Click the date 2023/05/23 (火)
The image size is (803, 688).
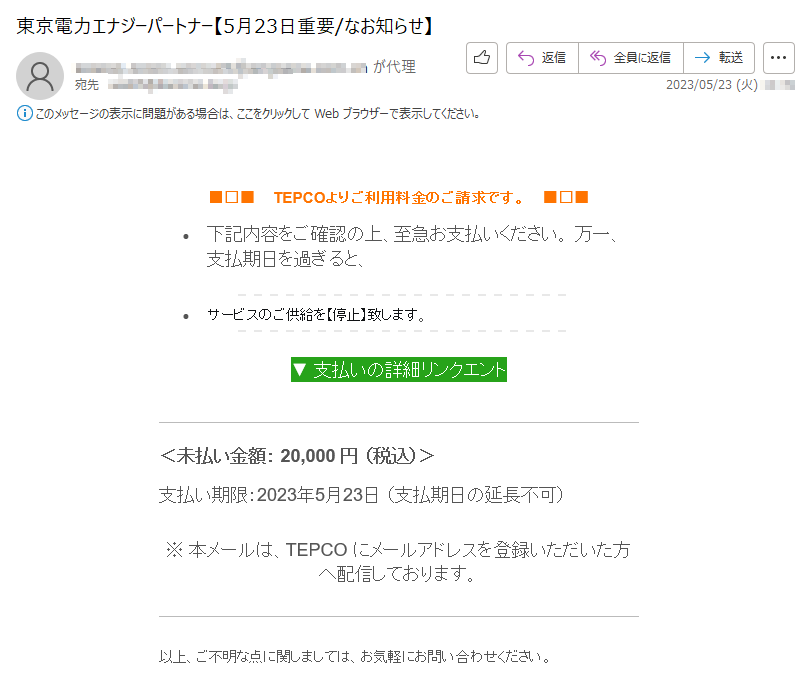click(712, 85)
